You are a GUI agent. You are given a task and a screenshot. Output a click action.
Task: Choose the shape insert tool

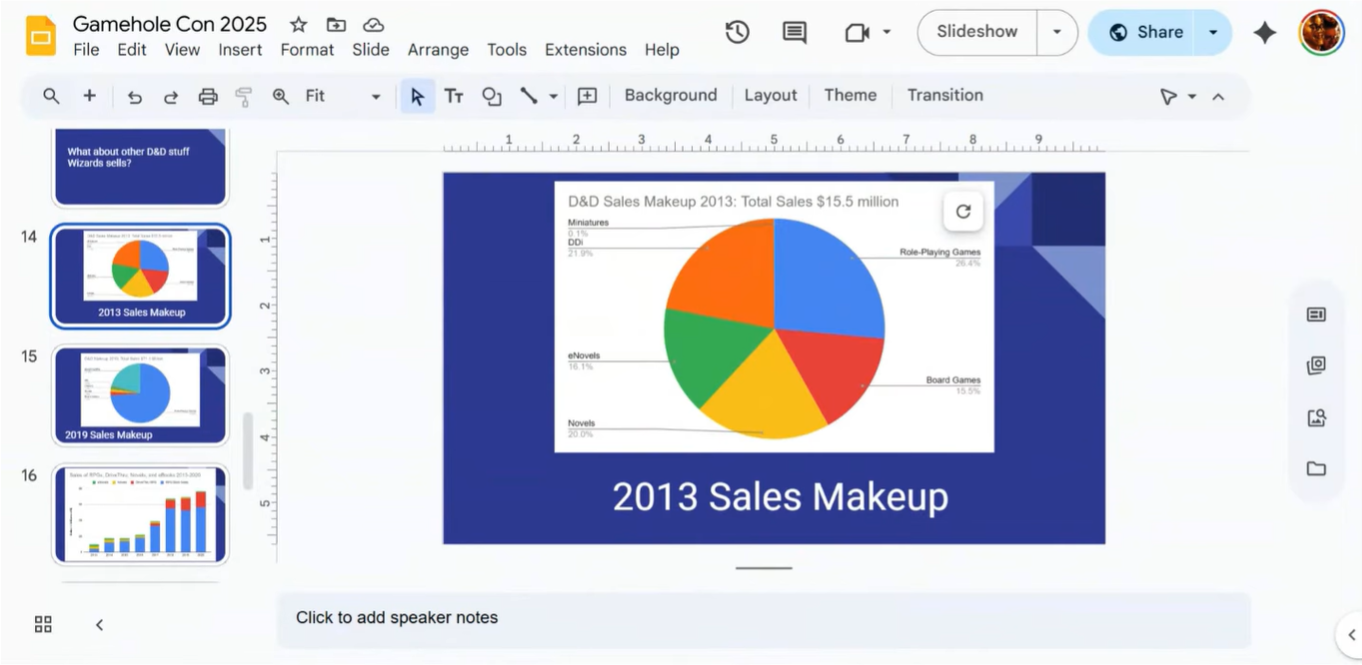(491, 96)
